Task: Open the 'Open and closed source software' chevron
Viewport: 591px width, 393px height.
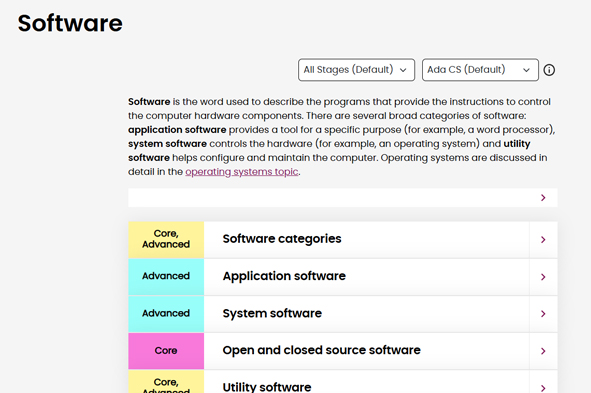Action: tap(543, 351)
